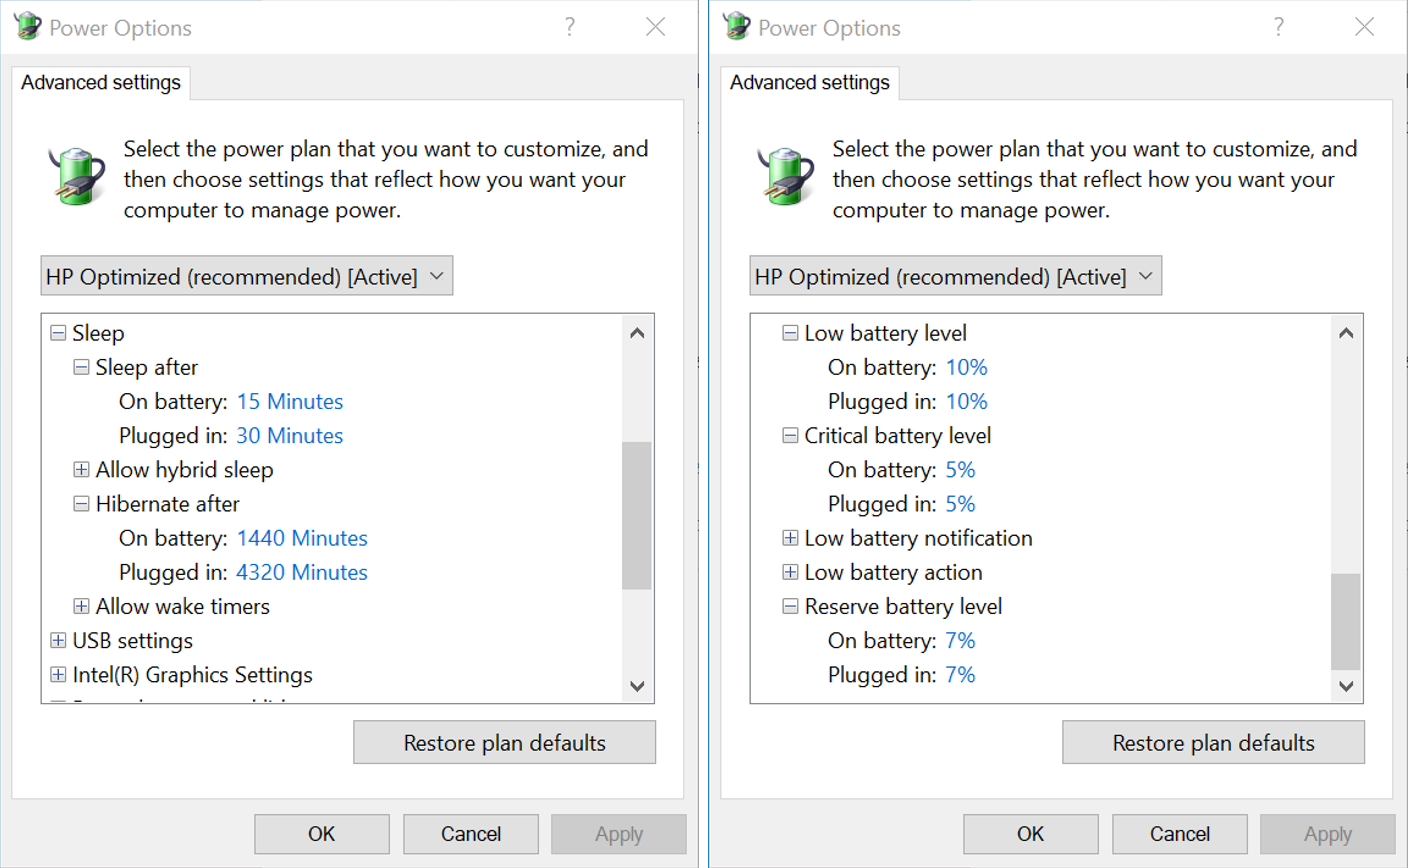Click Restore plan defaults in left window
The image size is (1409, 868).
click(x=505, y=743)
